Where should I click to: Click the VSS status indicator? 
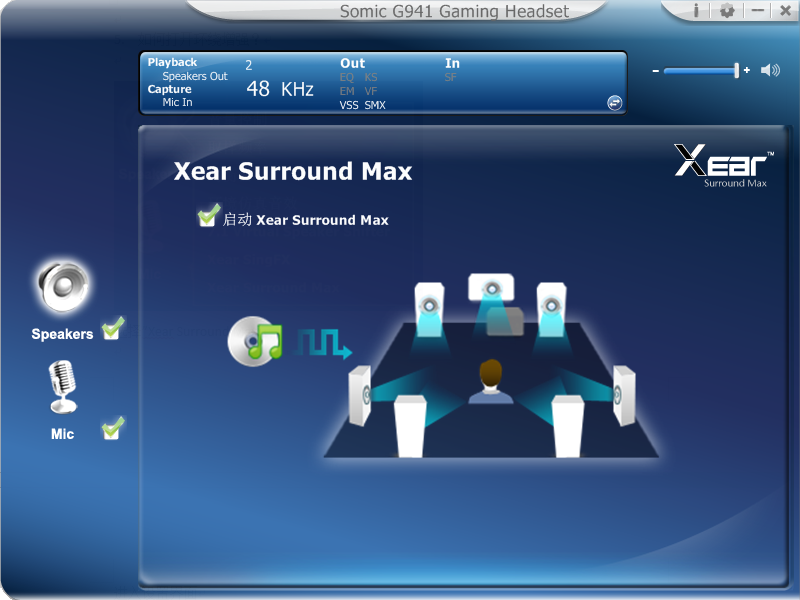(349, 105)
